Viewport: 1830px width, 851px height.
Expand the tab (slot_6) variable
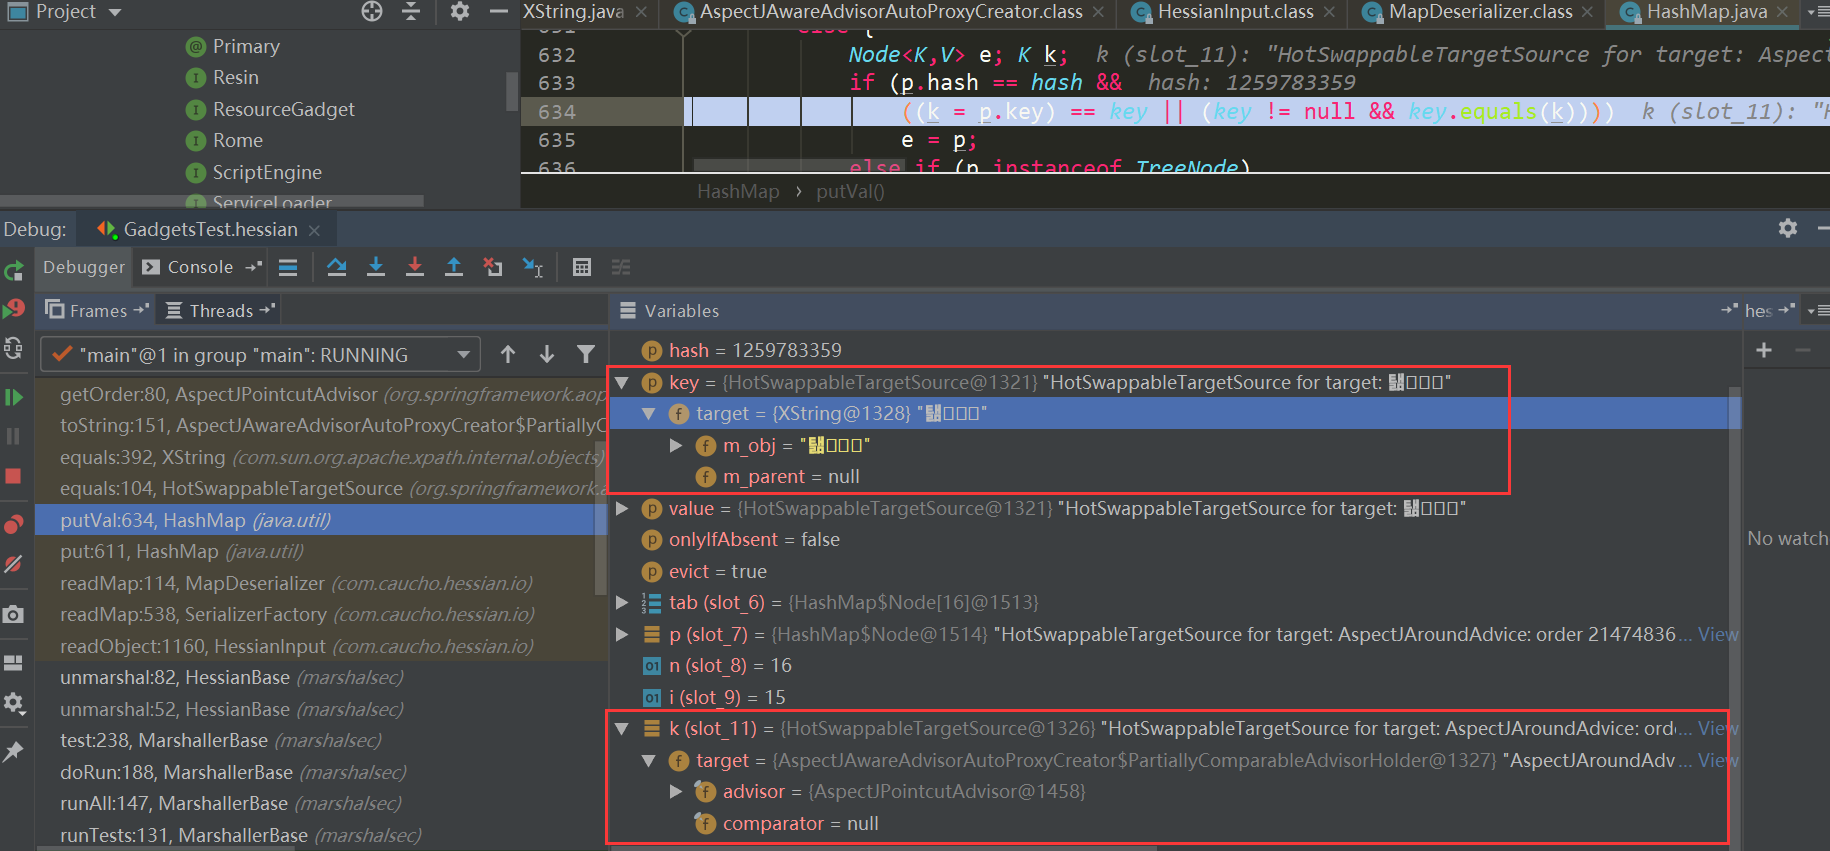622,602
